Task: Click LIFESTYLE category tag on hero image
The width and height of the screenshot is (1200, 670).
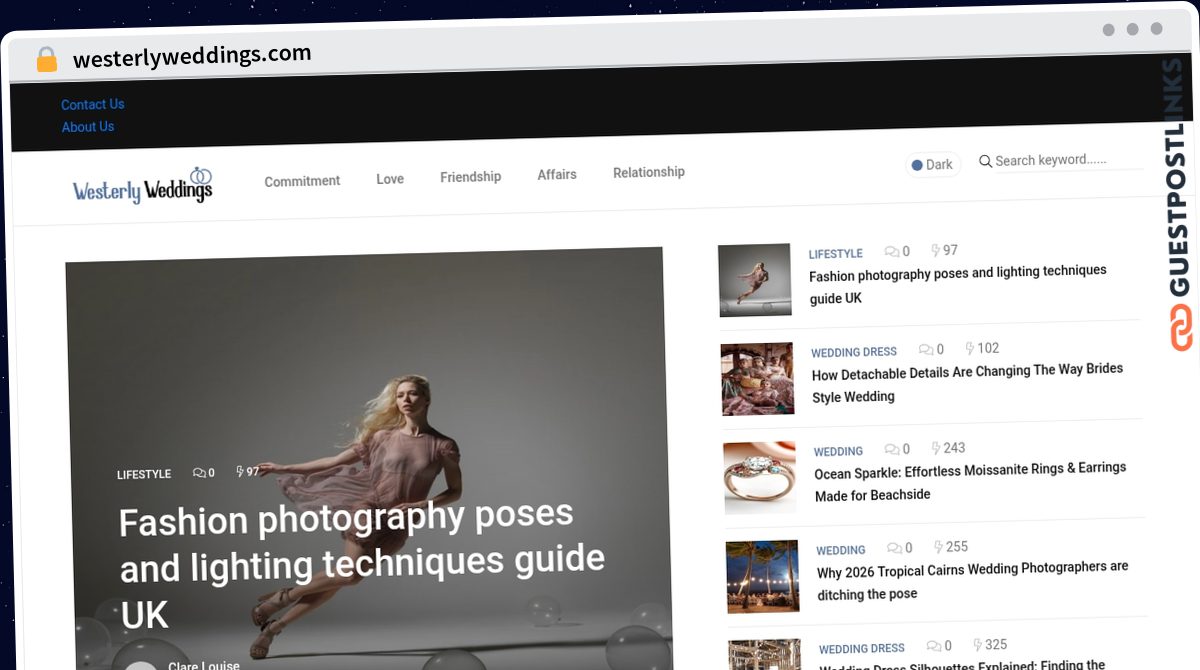Action: [144, 474]
